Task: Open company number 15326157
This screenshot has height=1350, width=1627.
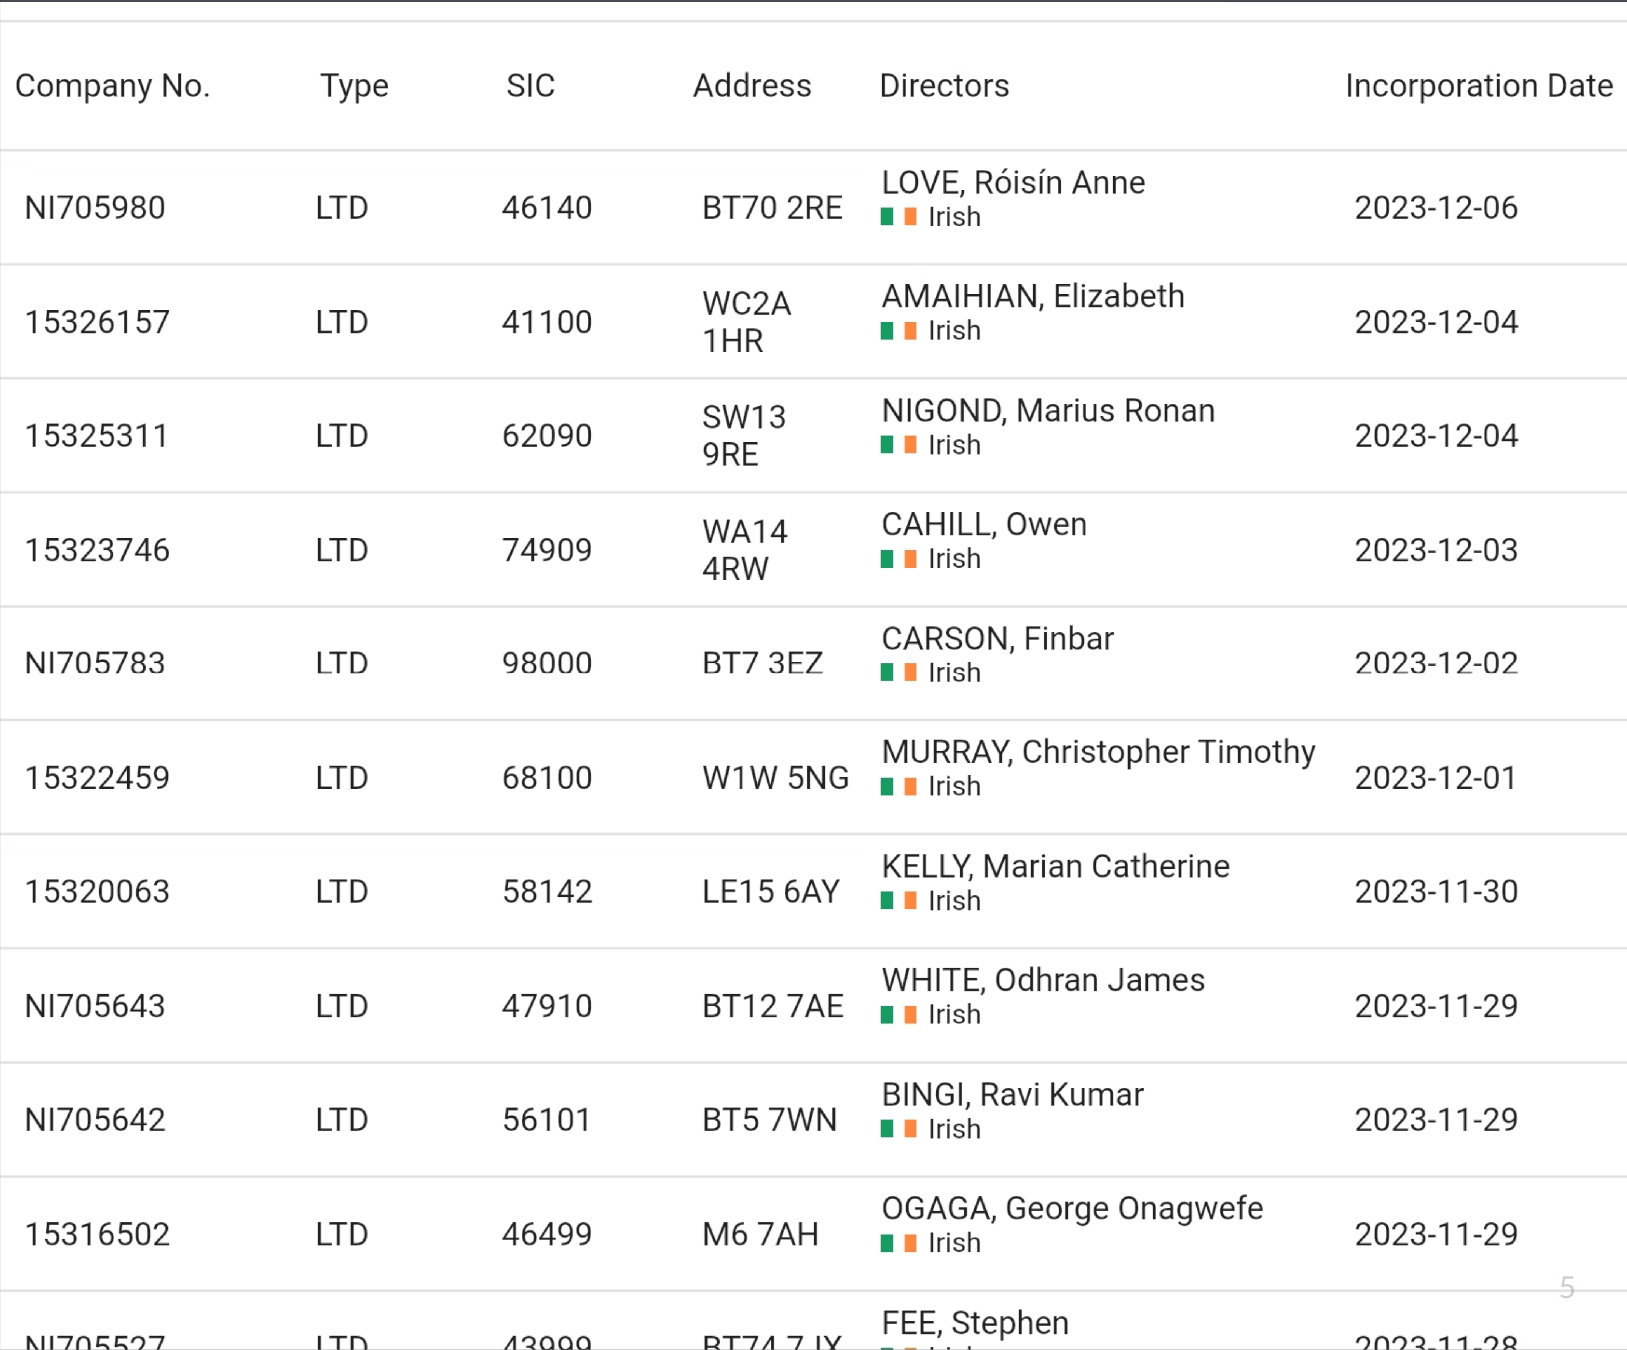Action: click(97, 322)
